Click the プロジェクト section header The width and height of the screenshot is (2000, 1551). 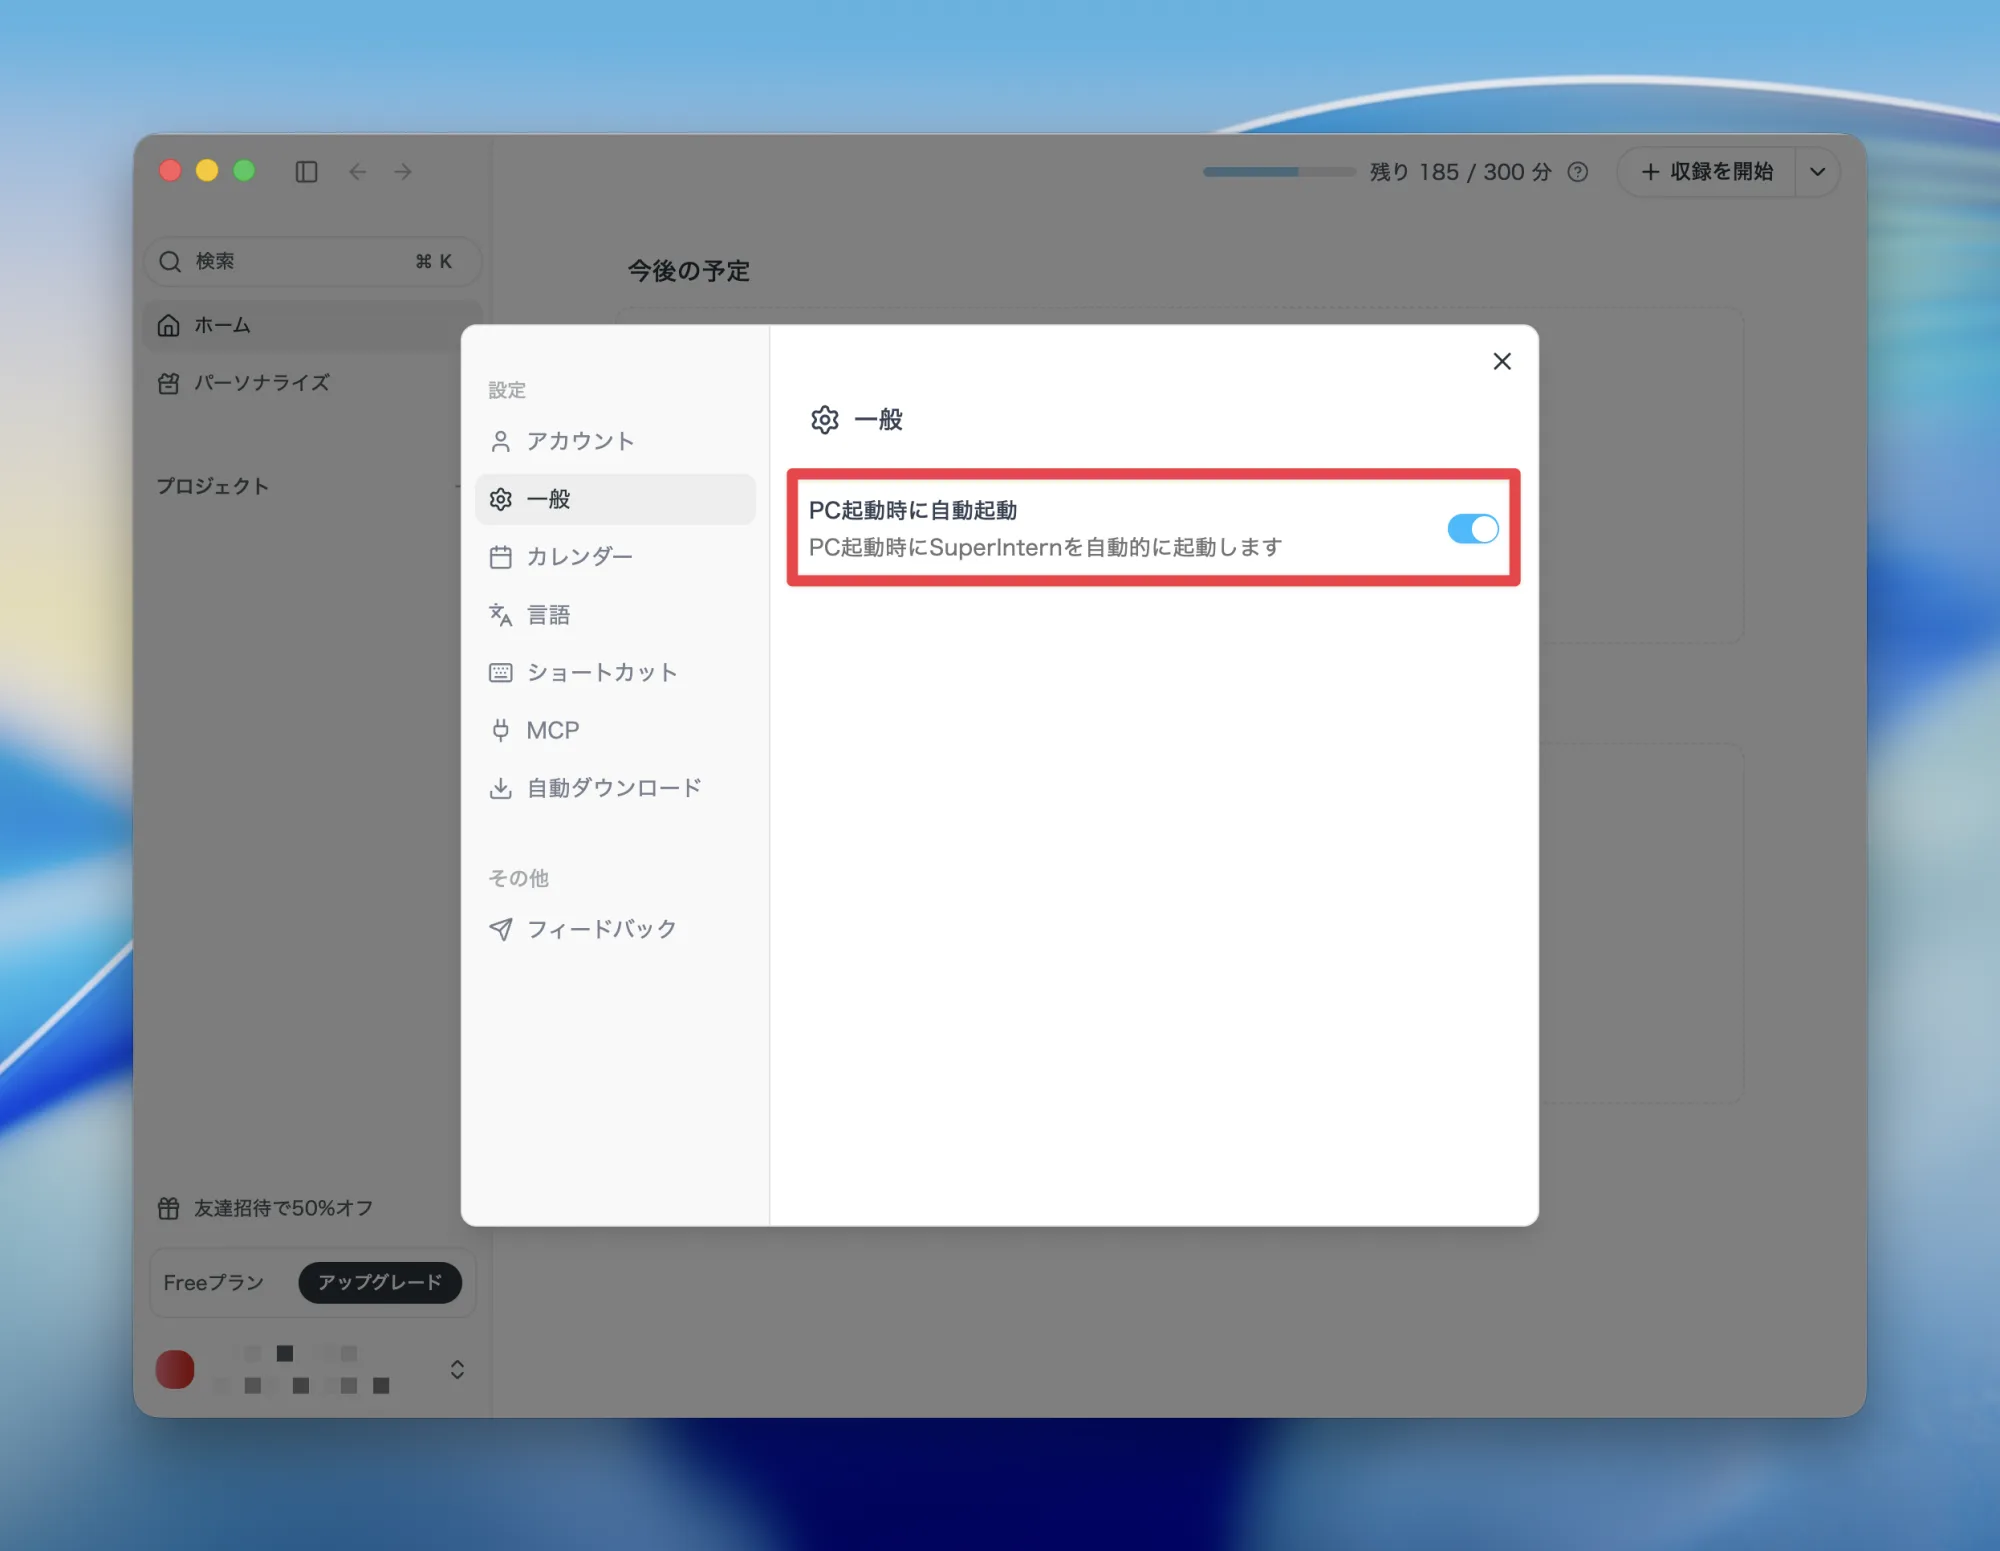tap(212, 486)
